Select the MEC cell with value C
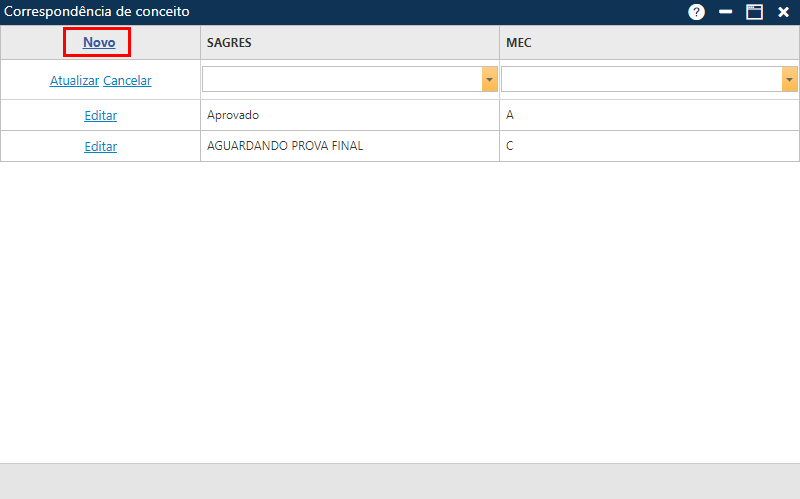The image size is (800, 499). (510, 146)
